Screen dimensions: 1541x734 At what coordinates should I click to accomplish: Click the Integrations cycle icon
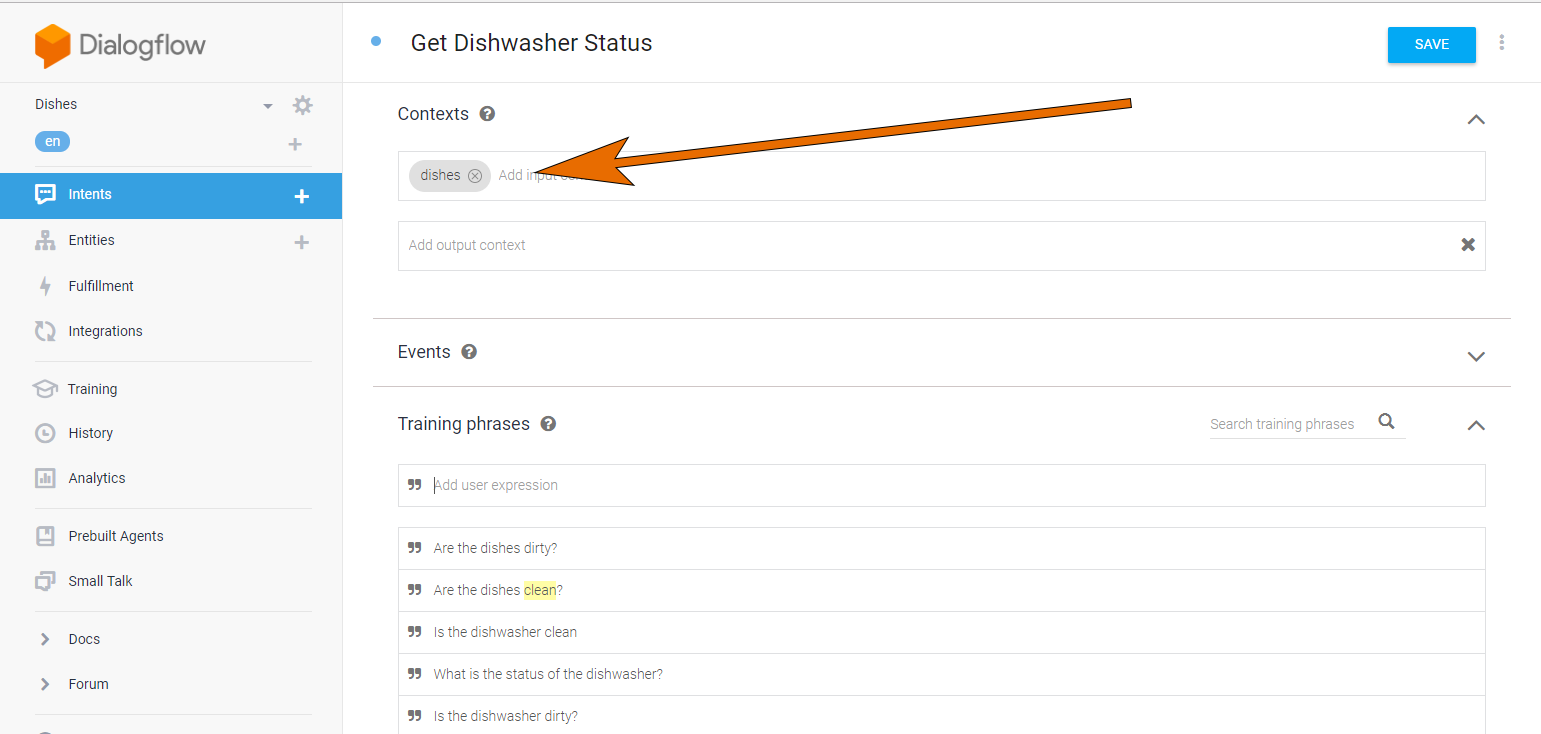(x=45, y=331)
